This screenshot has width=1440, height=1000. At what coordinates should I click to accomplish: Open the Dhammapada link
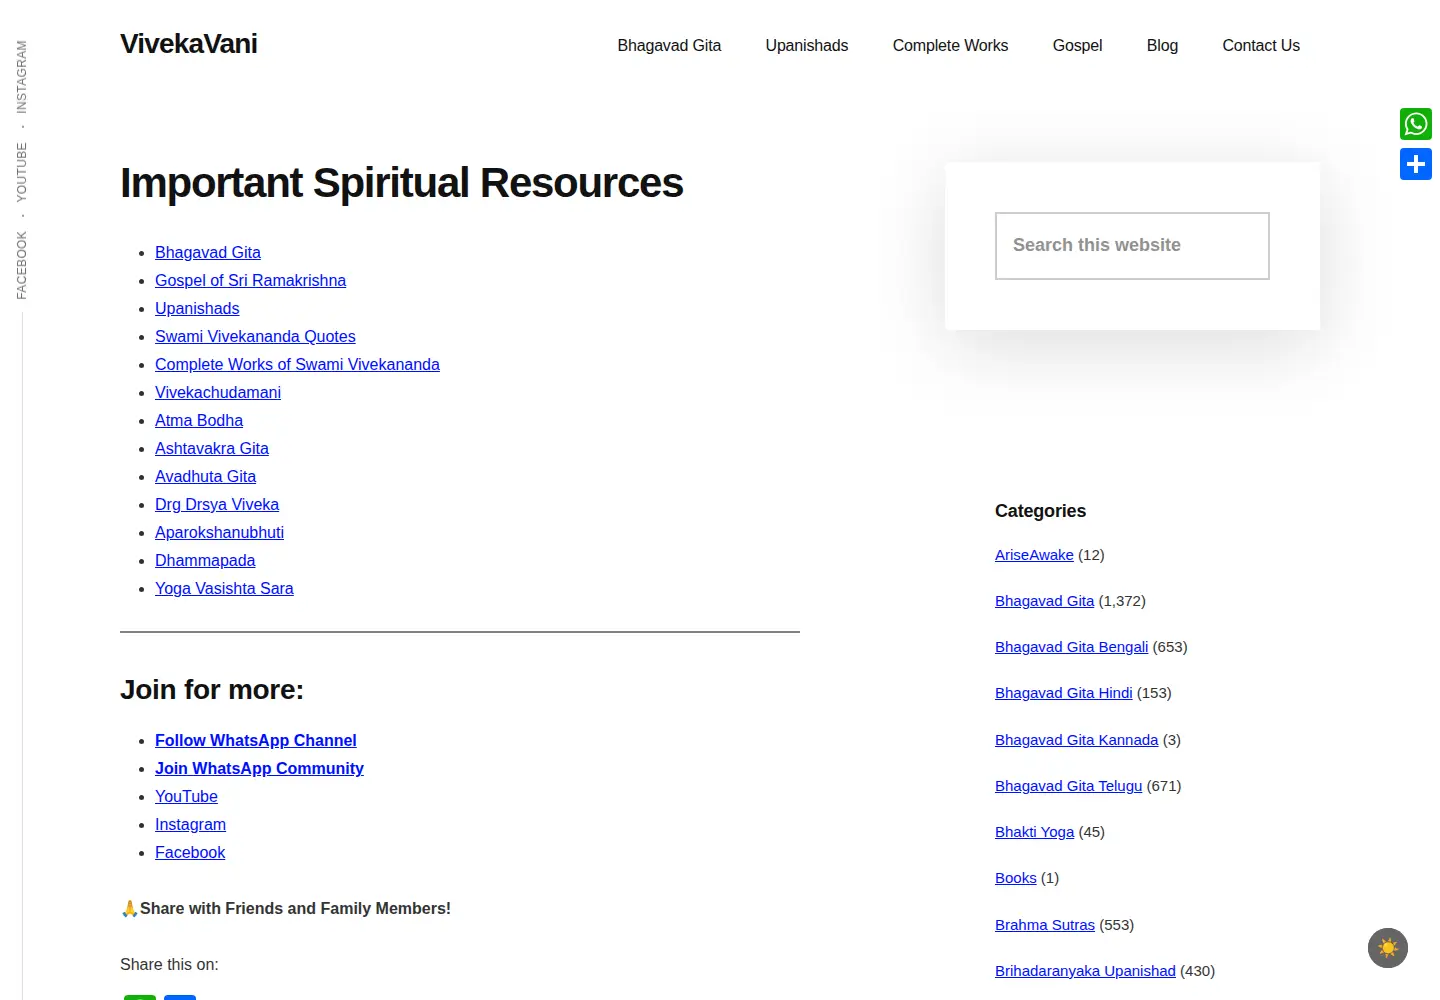pyautogui.click(x=205, y=560)
